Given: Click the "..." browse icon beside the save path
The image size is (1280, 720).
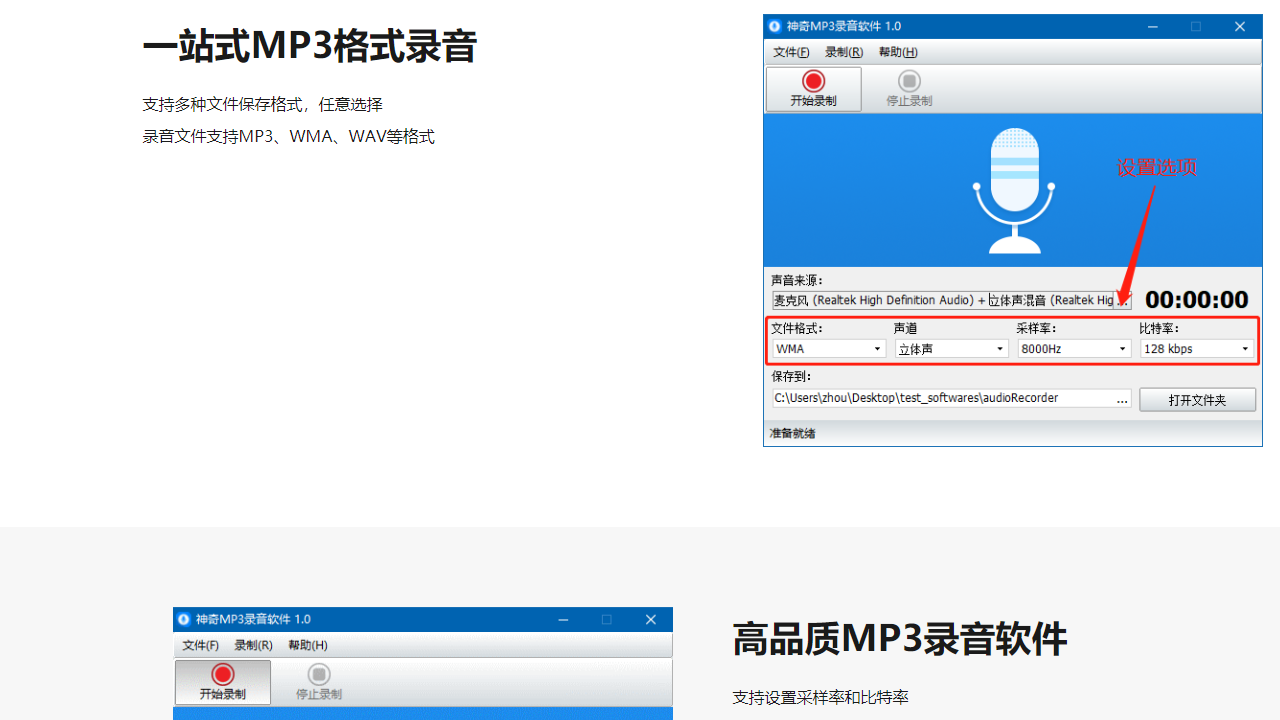Looking at the screenshot, I should pyautogui.click(x=1122, y=398).
